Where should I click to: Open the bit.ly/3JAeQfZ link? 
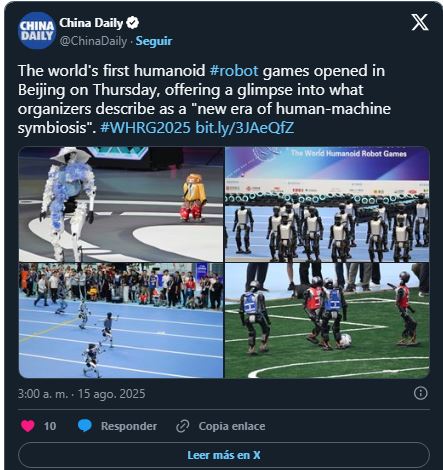245,128
